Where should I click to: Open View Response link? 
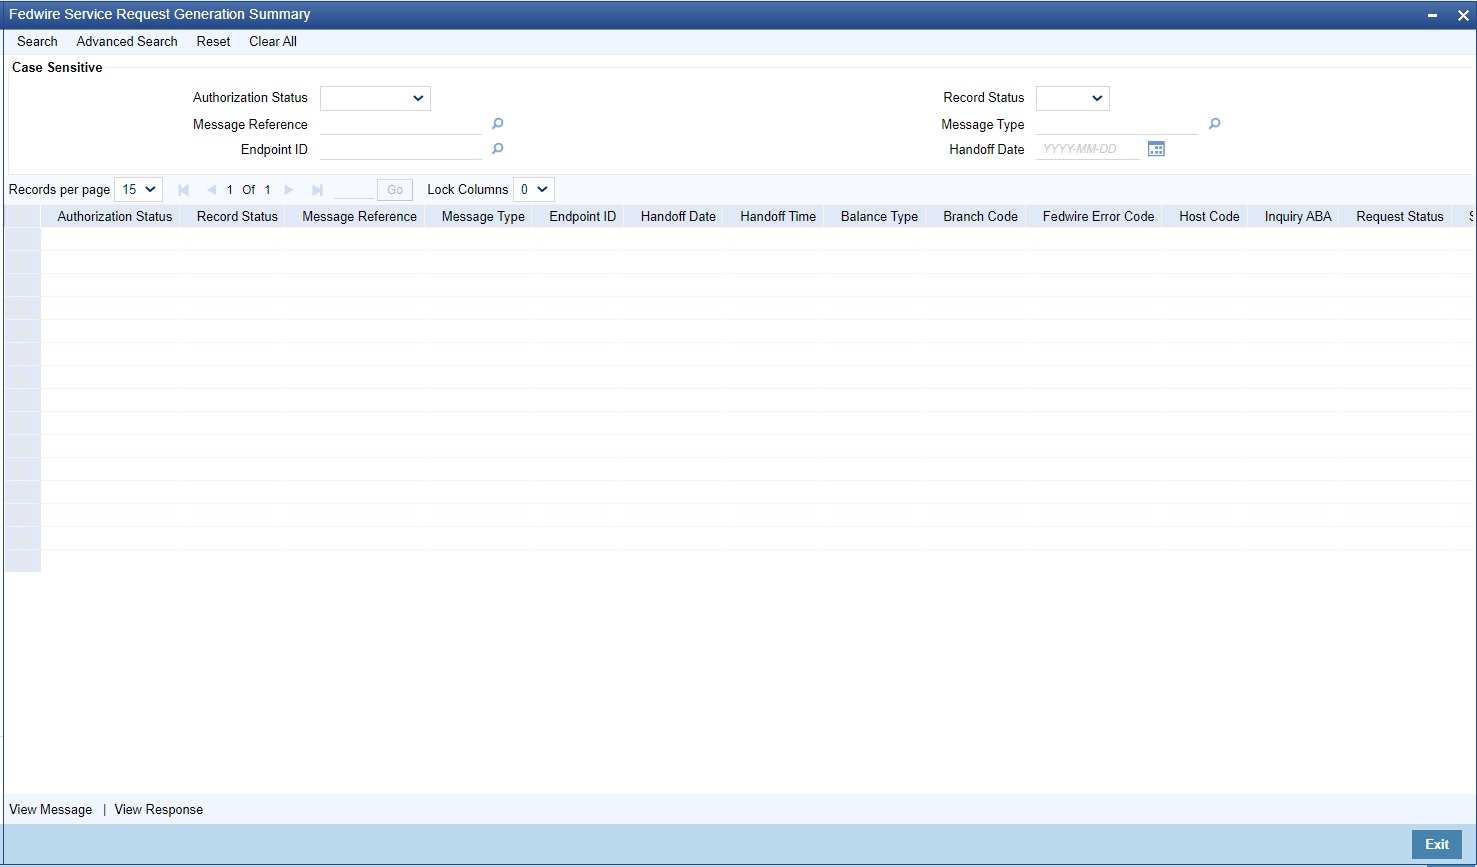(159, 810)
